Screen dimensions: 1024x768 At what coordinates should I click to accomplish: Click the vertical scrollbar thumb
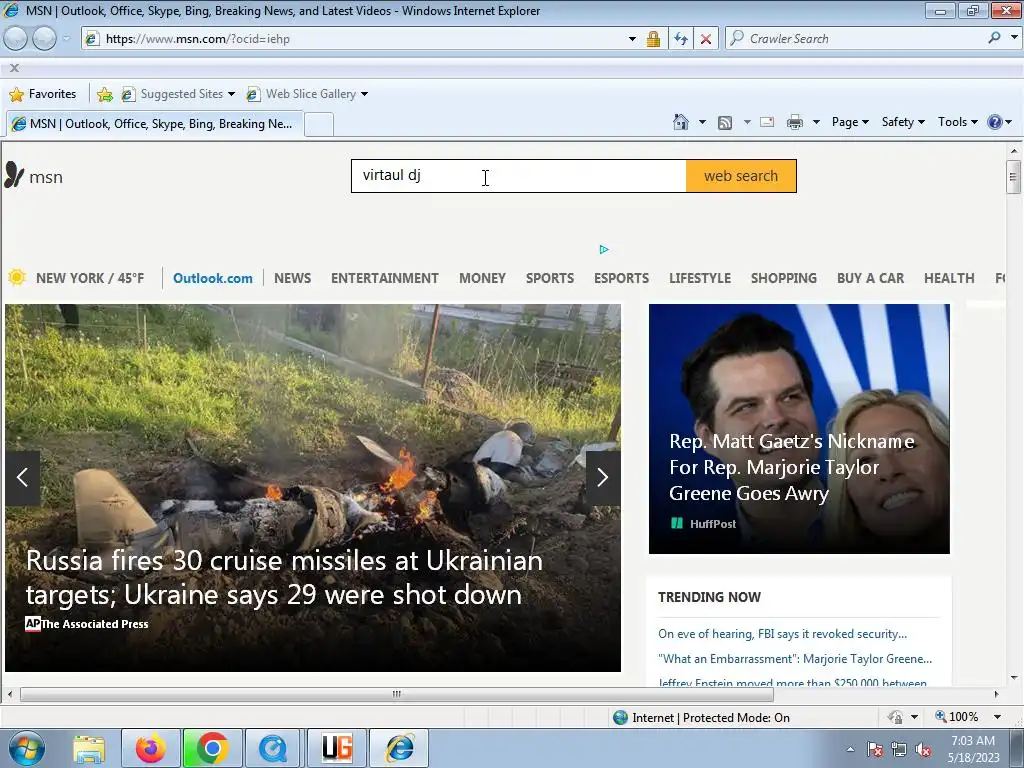(x=1013, y=176)
